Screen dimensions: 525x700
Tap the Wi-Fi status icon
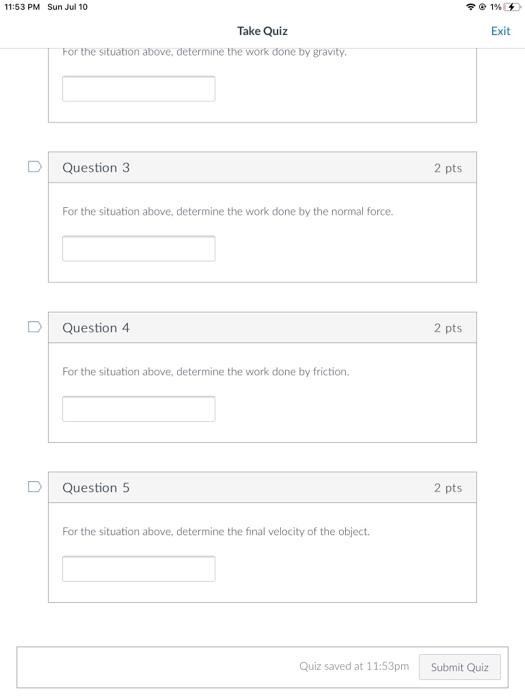(x=470, y=7)
